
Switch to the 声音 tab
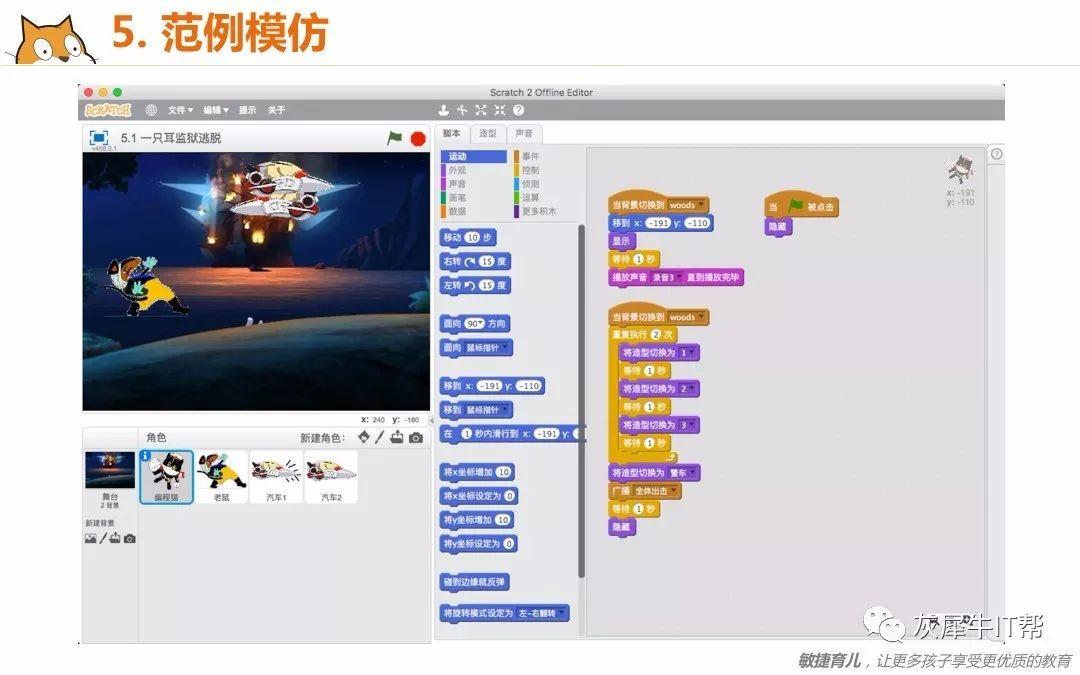[x=524, y=134]
